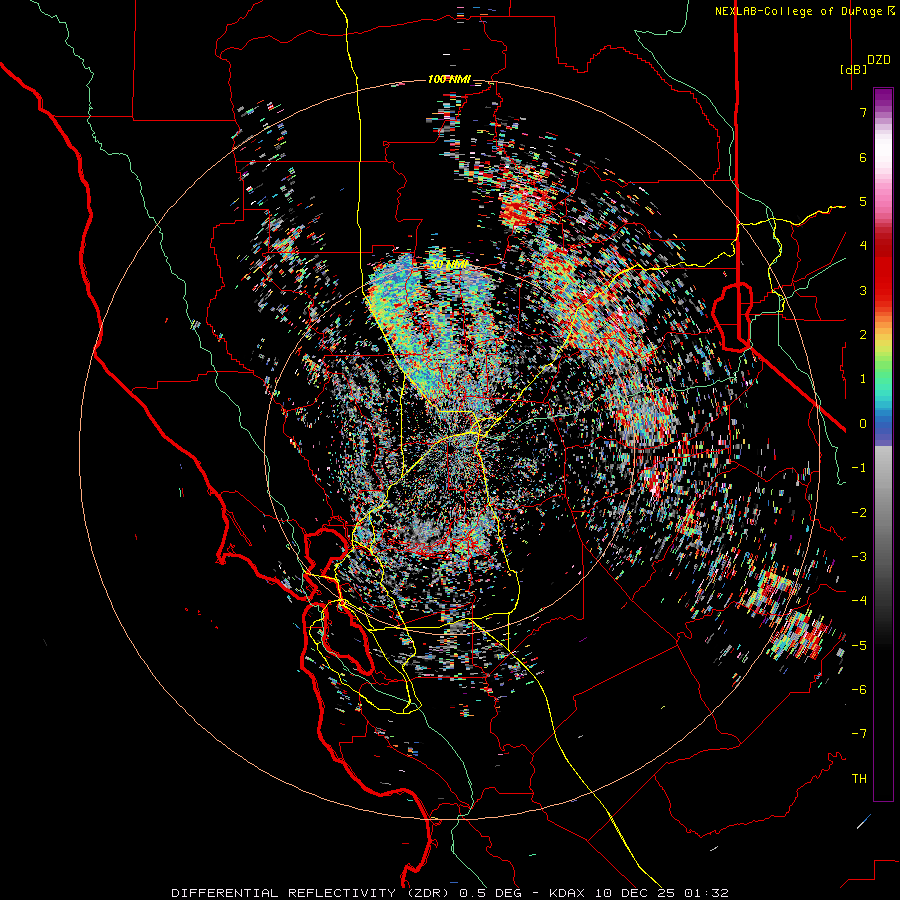Click the 5 value on the color scale
900x900 pixels.
863,201
